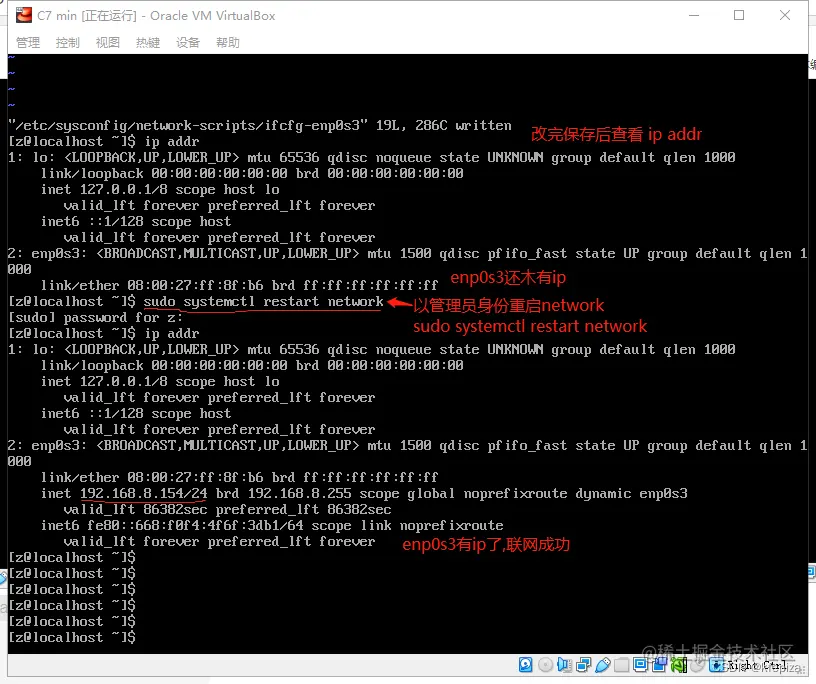Click the ifcfg-enp0s3 written message line
Image resolution: width=816 pixels, height=684 pixels.
(x=260, y=125)
